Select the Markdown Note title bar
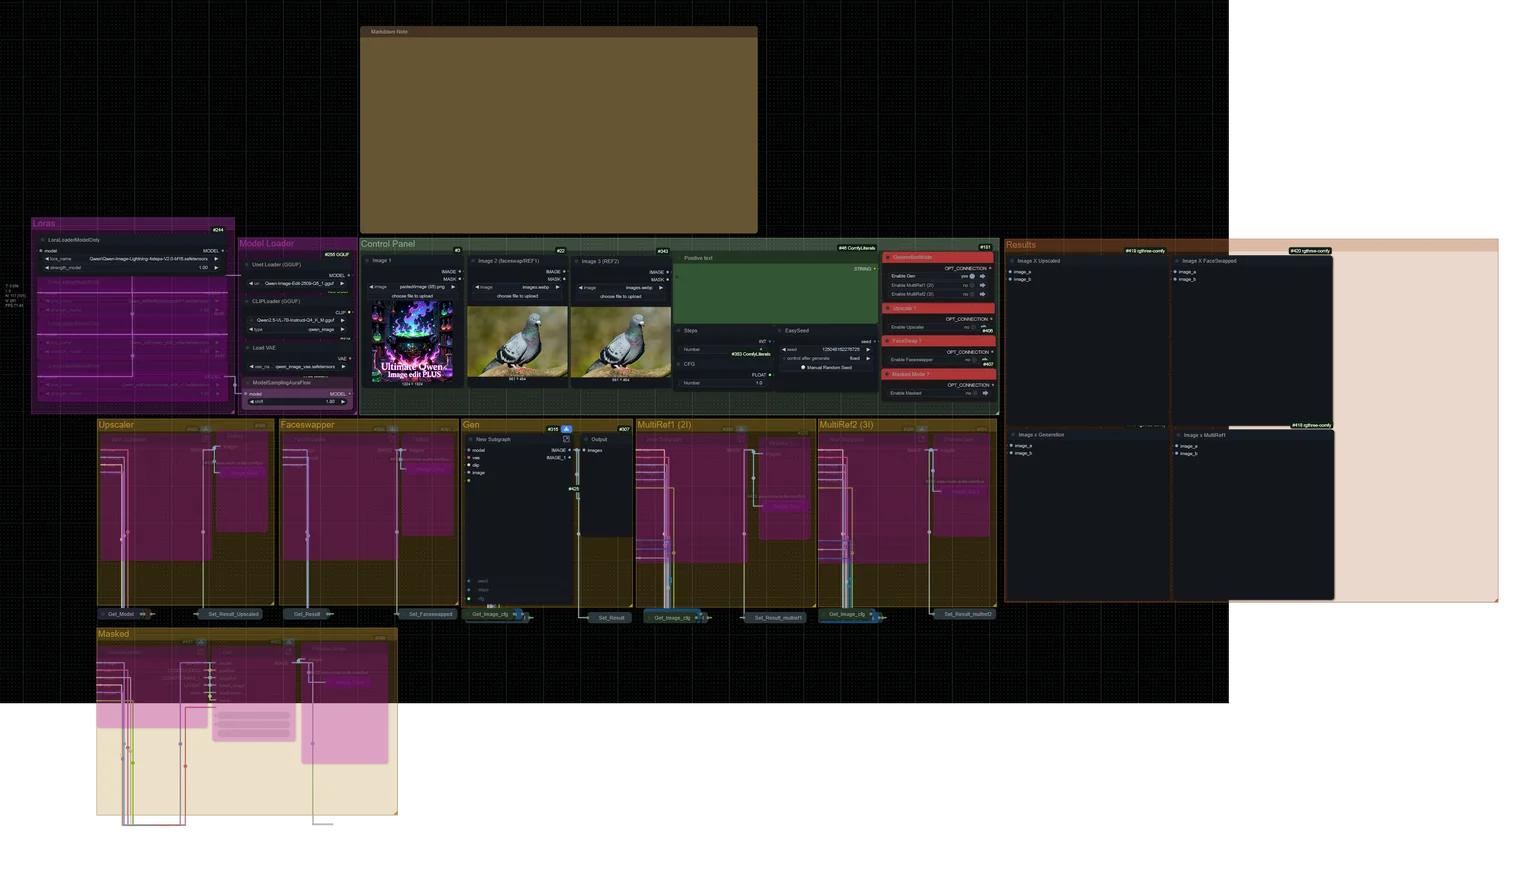 [559, 32]
